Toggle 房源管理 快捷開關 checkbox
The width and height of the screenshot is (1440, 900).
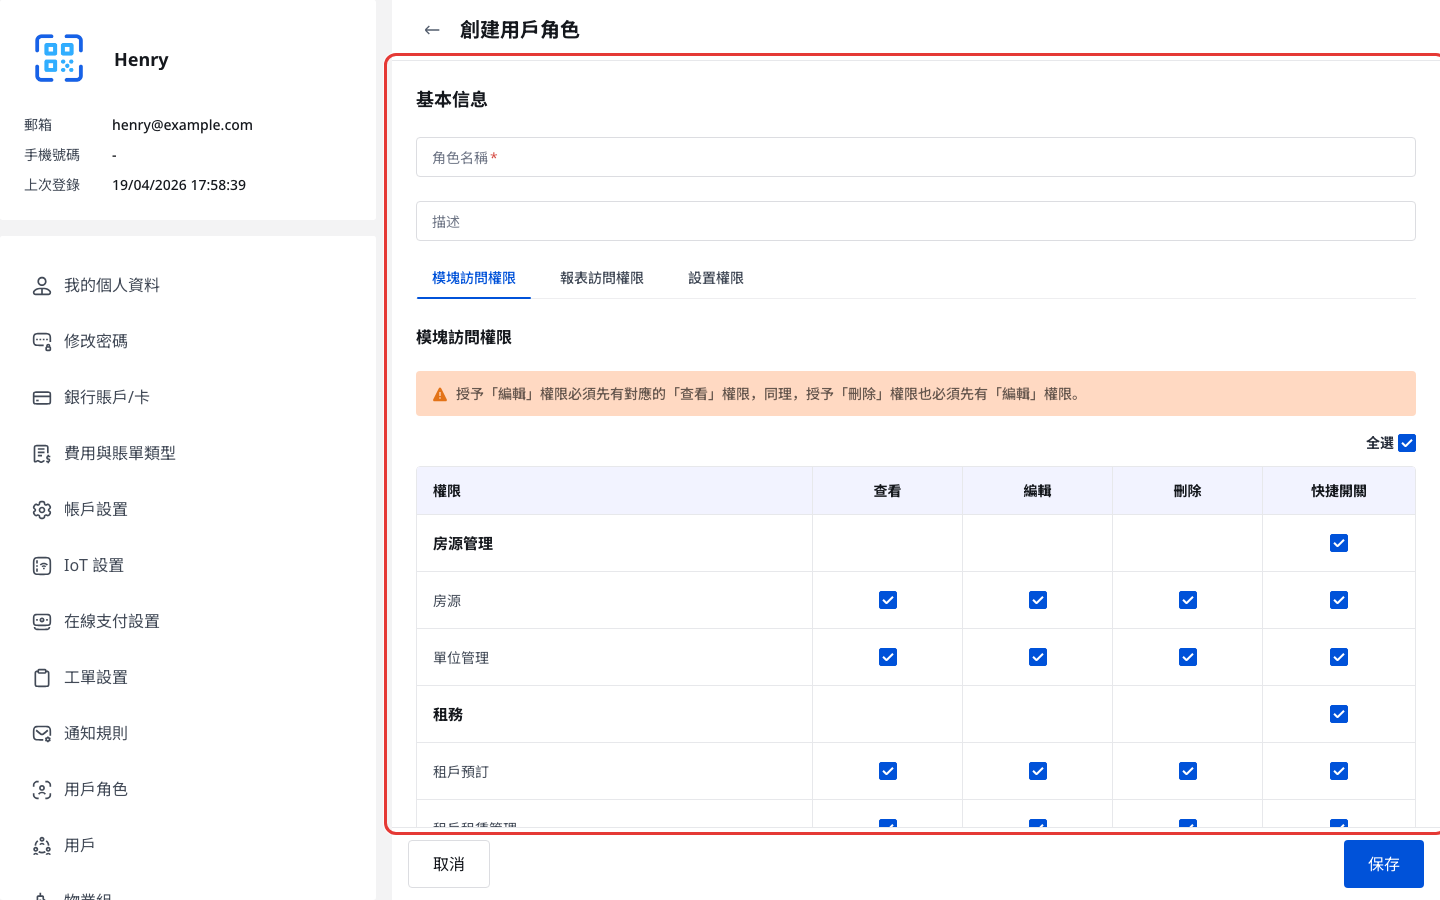coord(1339,543)
